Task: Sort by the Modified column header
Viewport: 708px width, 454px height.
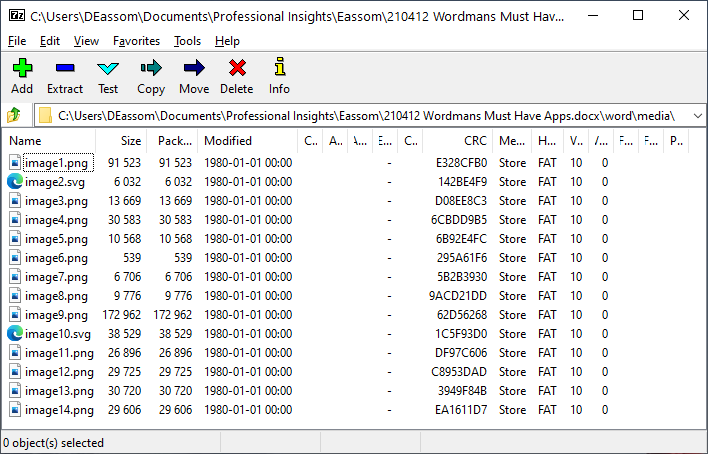Action: click(247, 141)
